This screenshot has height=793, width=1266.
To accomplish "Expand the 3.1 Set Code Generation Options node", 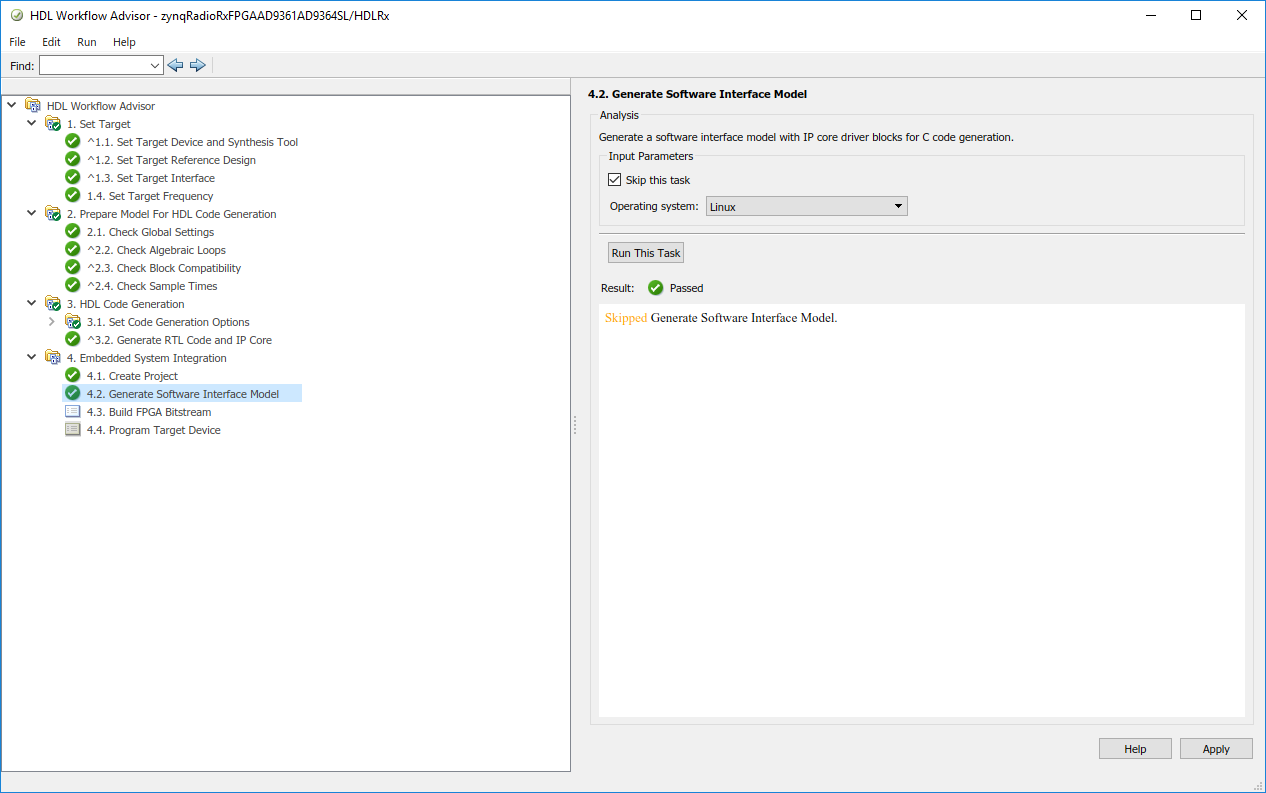I will tap(52, 322).
